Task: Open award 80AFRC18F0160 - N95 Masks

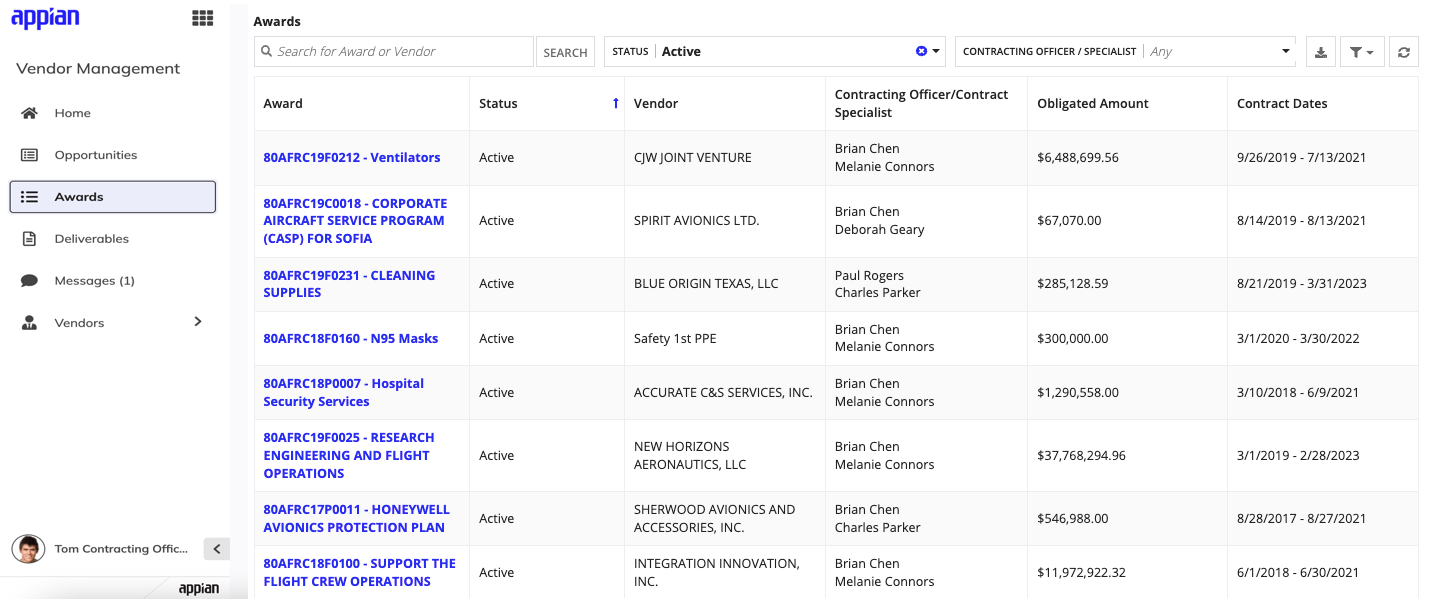Action: point(351,339)
